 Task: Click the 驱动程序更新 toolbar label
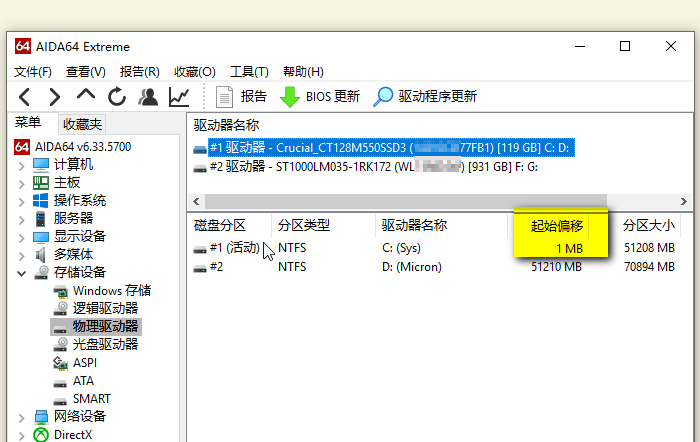438,96
